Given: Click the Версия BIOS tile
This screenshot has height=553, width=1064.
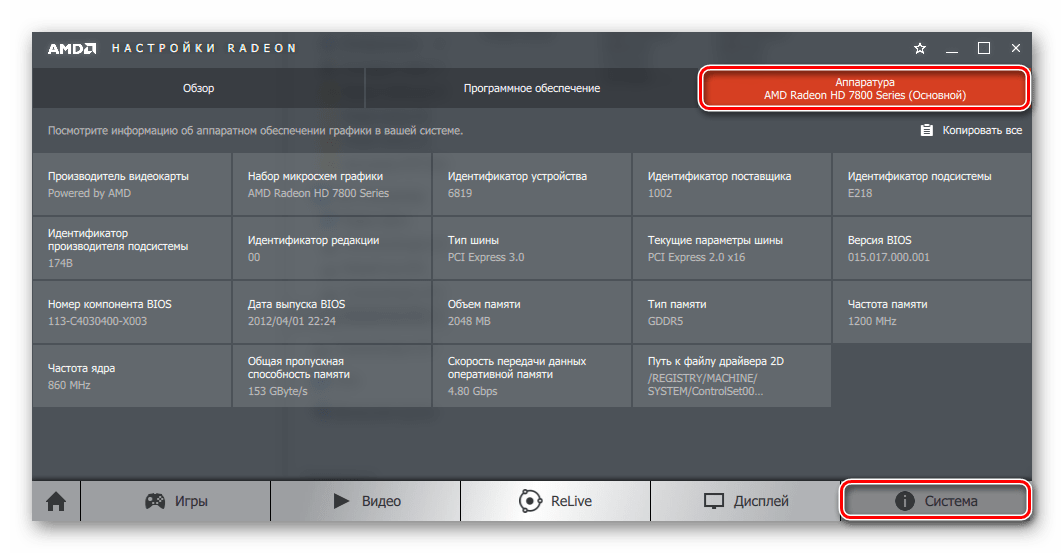Looking at the screenshot, I should (x=932, y=248).
